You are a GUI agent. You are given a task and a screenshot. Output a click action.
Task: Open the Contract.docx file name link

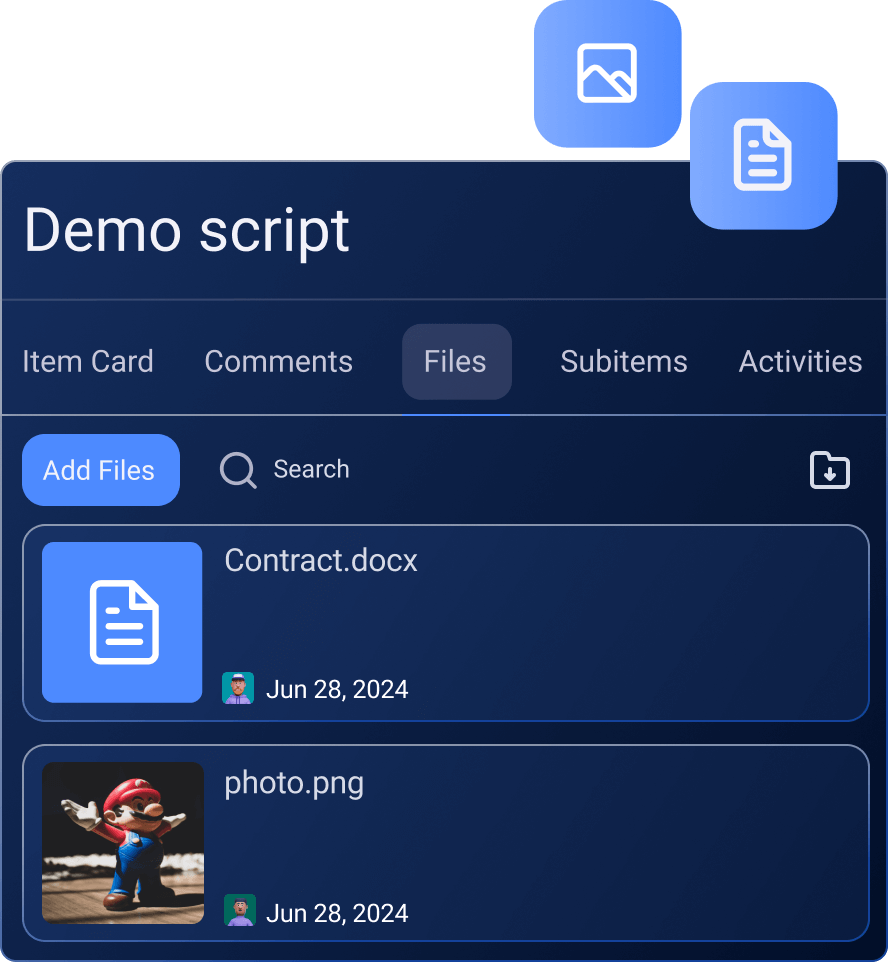tap(320, 561)
